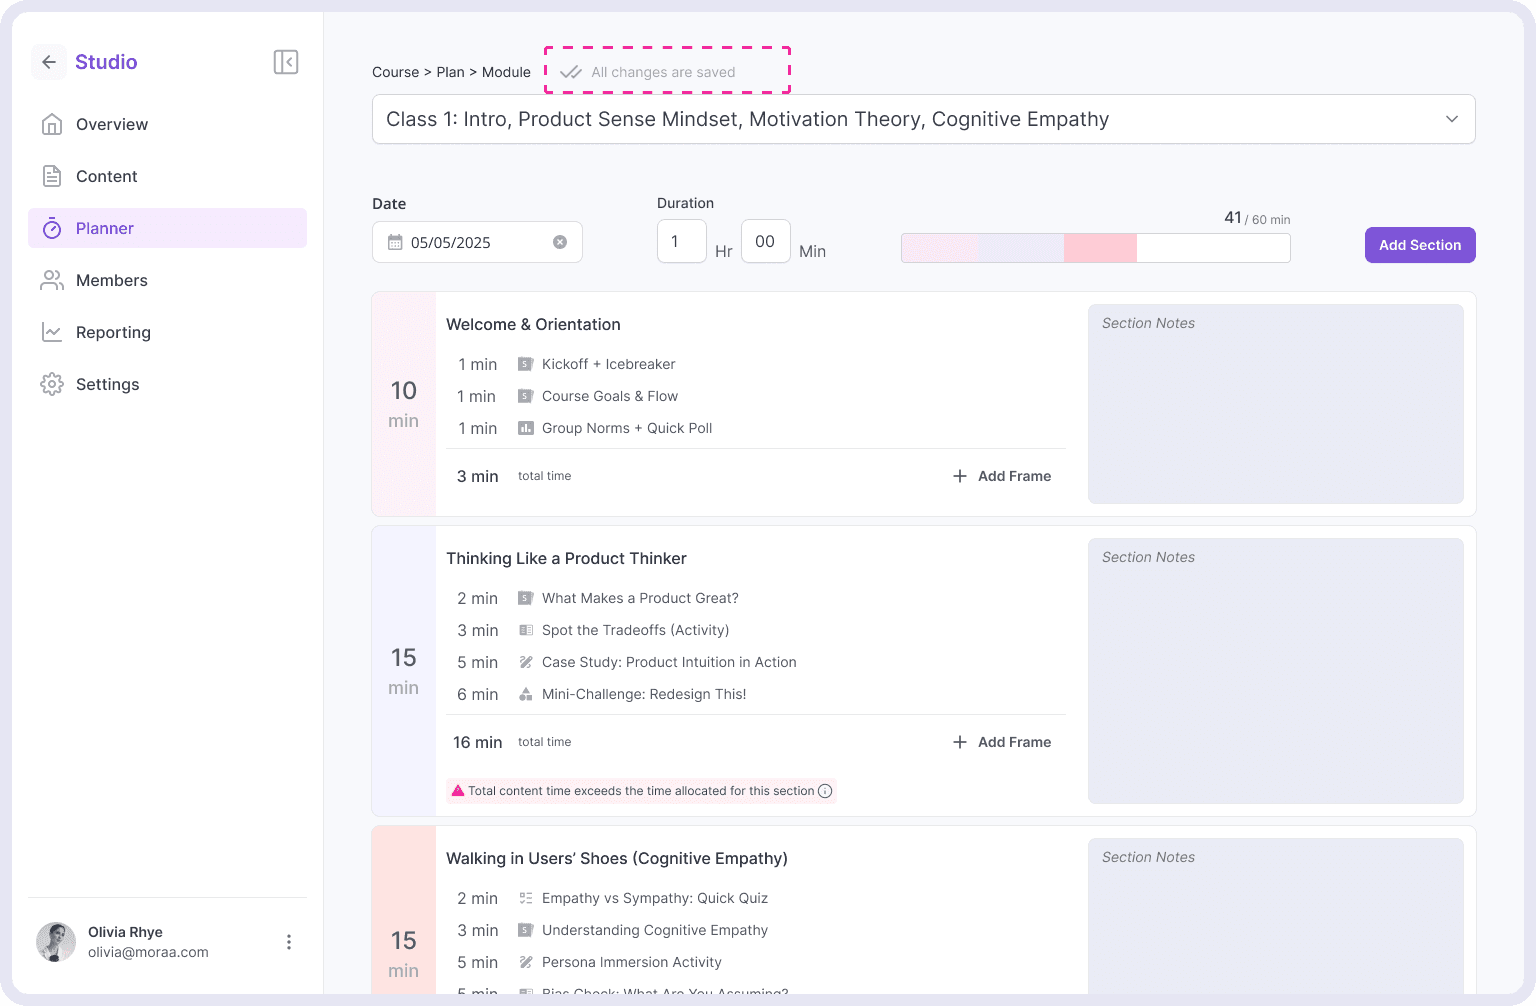Click the back arrow beside Studio
The width and height of the screenshot is (1536, 1006).
coord(49,62)
